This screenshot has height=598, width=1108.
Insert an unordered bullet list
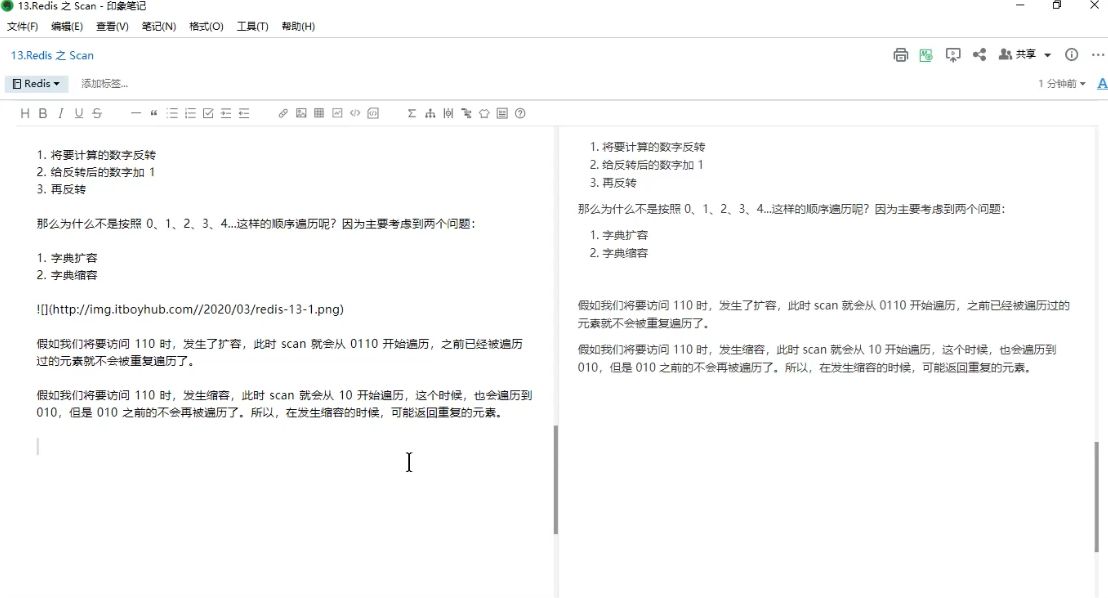coord(172,113)
